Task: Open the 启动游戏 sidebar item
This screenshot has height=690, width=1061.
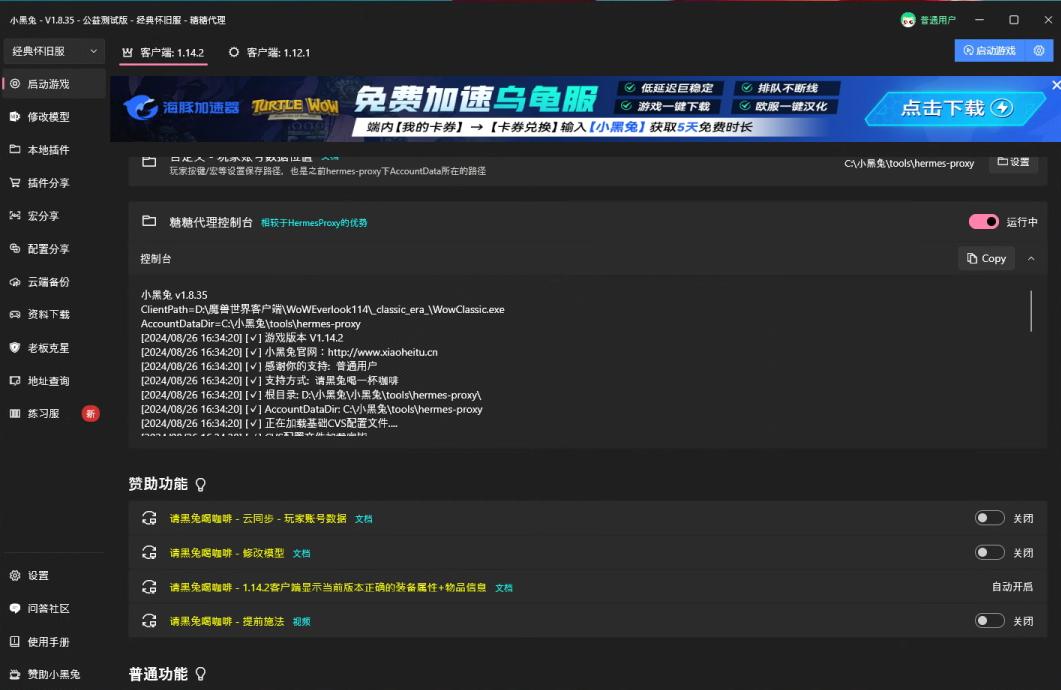Action: pyautogui.click(x=54, y=84)
